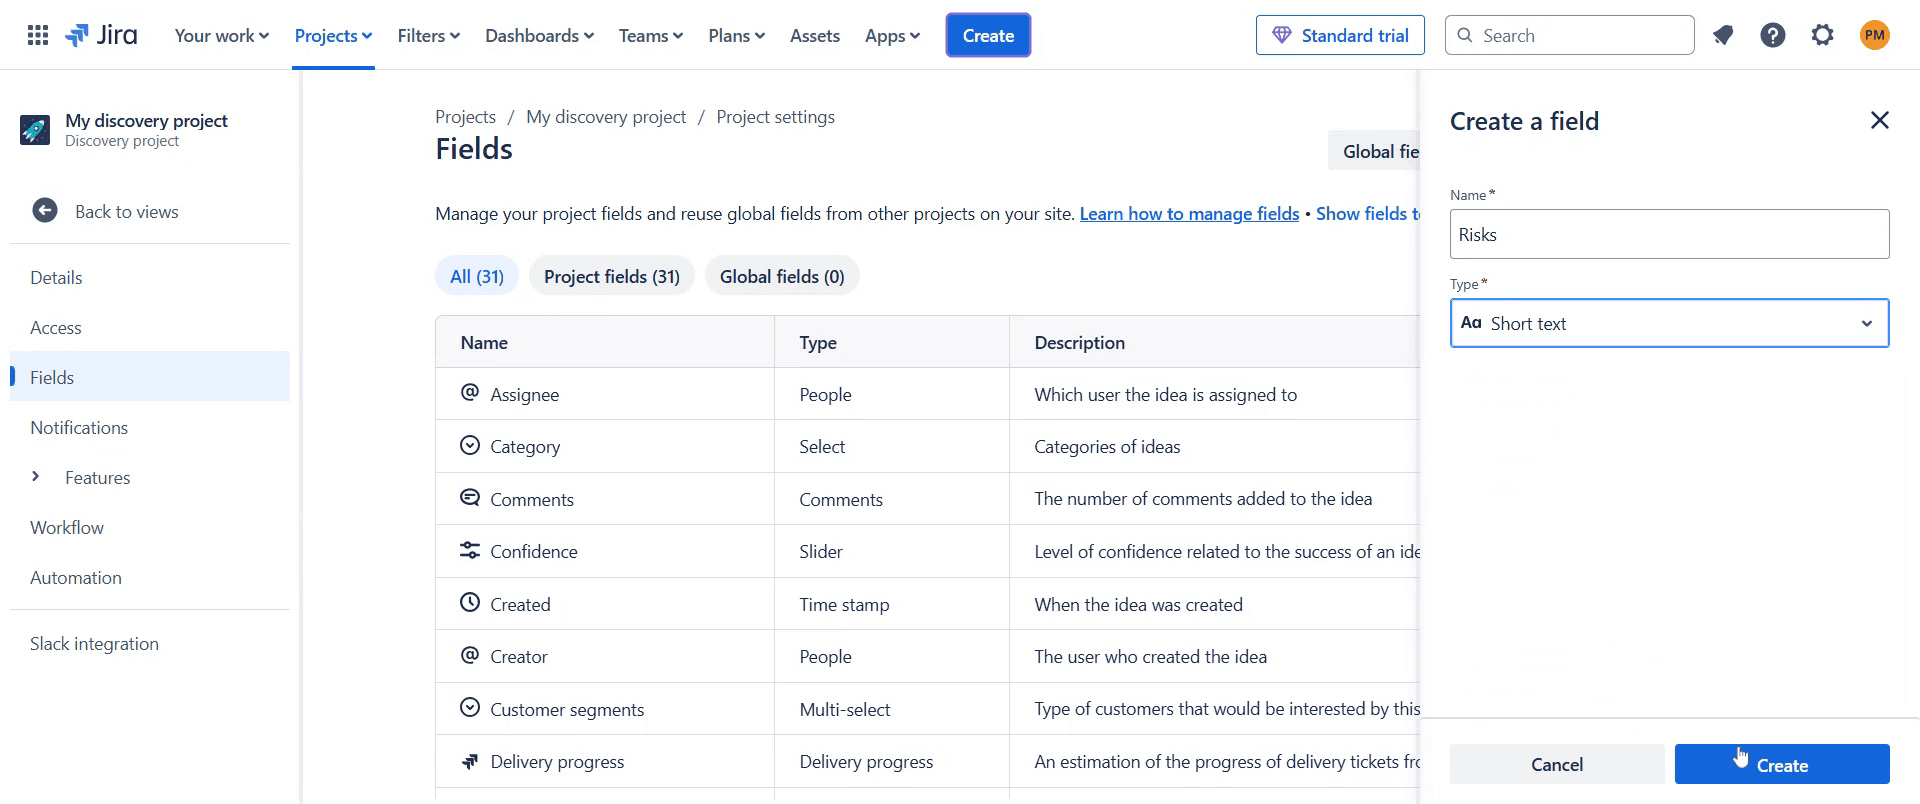Click the user profile avatar
Viewport: 1920px width, 804px height.
click(1874, 36)
